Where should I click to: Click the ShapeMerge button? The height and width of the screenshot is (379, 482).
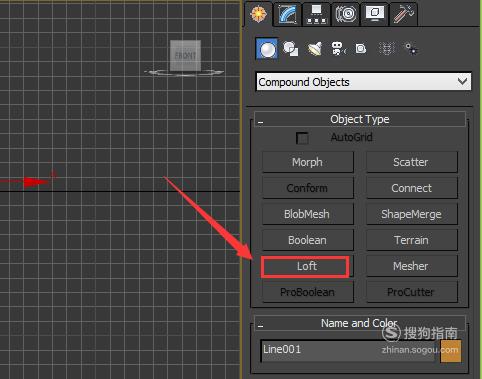pyautogui.click(x=411, y=214)
